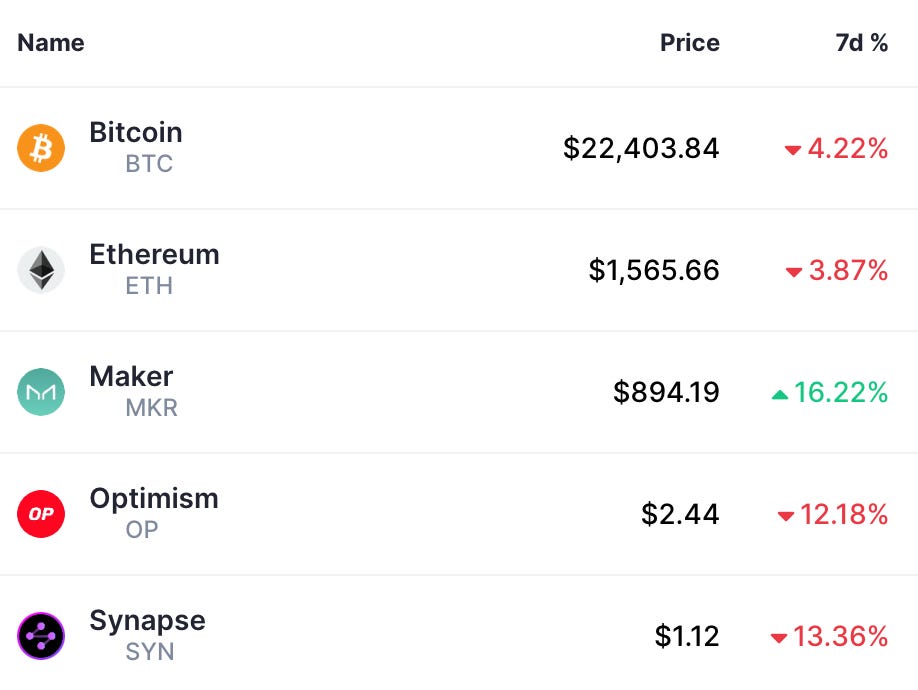
Task: Click the Maker 16.22% weekly change
Action: 841,392
